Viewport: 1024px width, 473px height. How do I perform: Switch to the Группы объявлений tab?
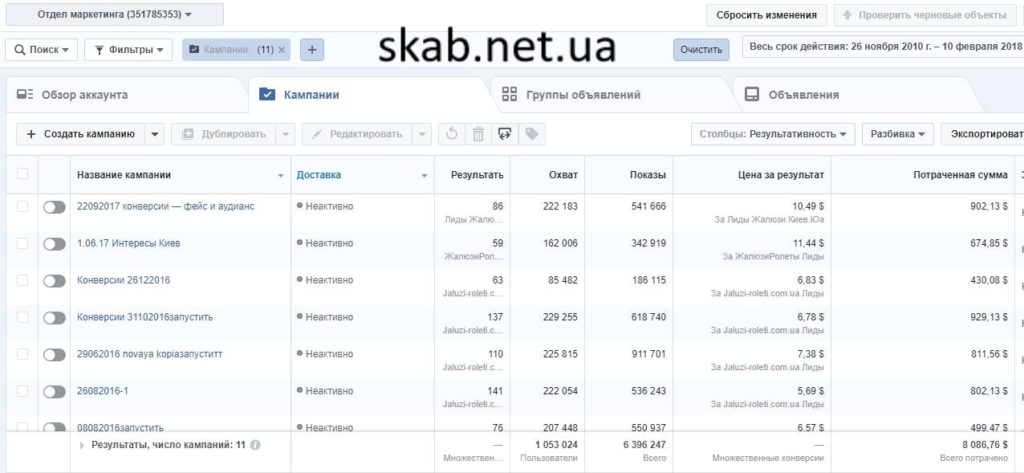583,95
